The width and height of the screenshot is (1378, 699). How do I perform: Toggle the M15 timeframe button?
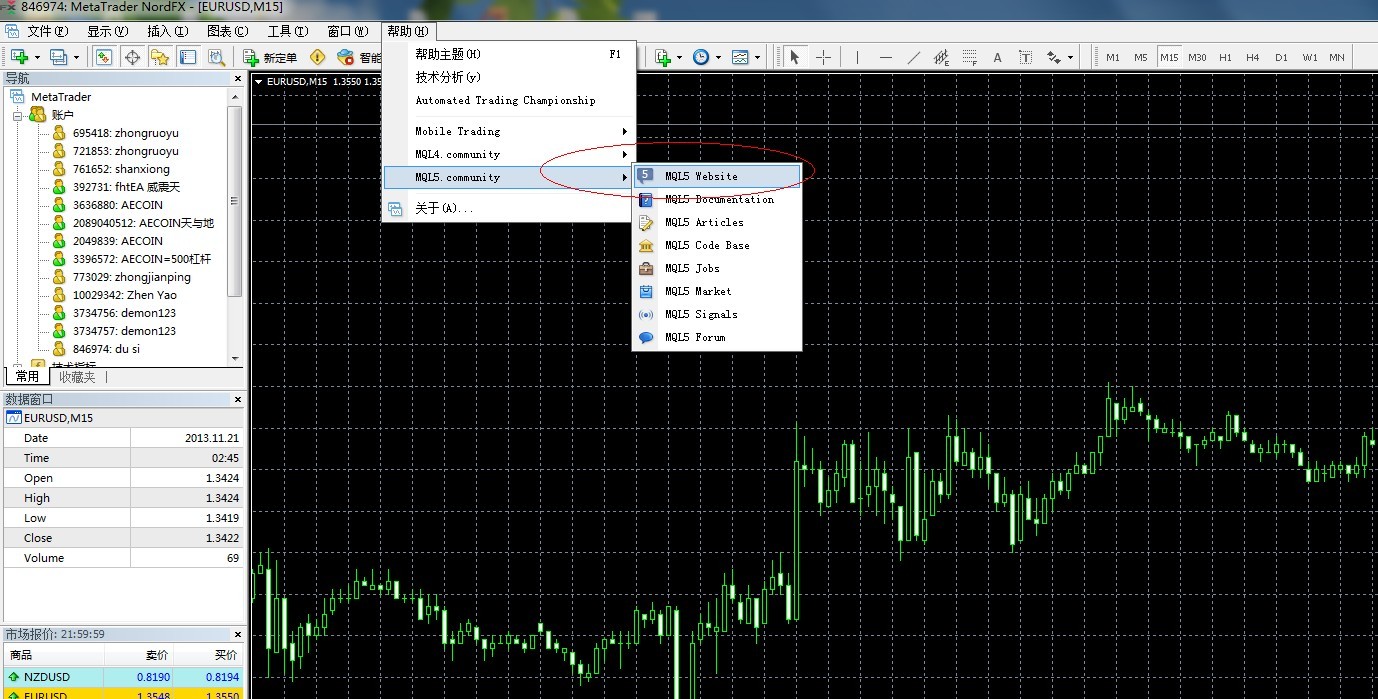click(x=1169, y=57)
